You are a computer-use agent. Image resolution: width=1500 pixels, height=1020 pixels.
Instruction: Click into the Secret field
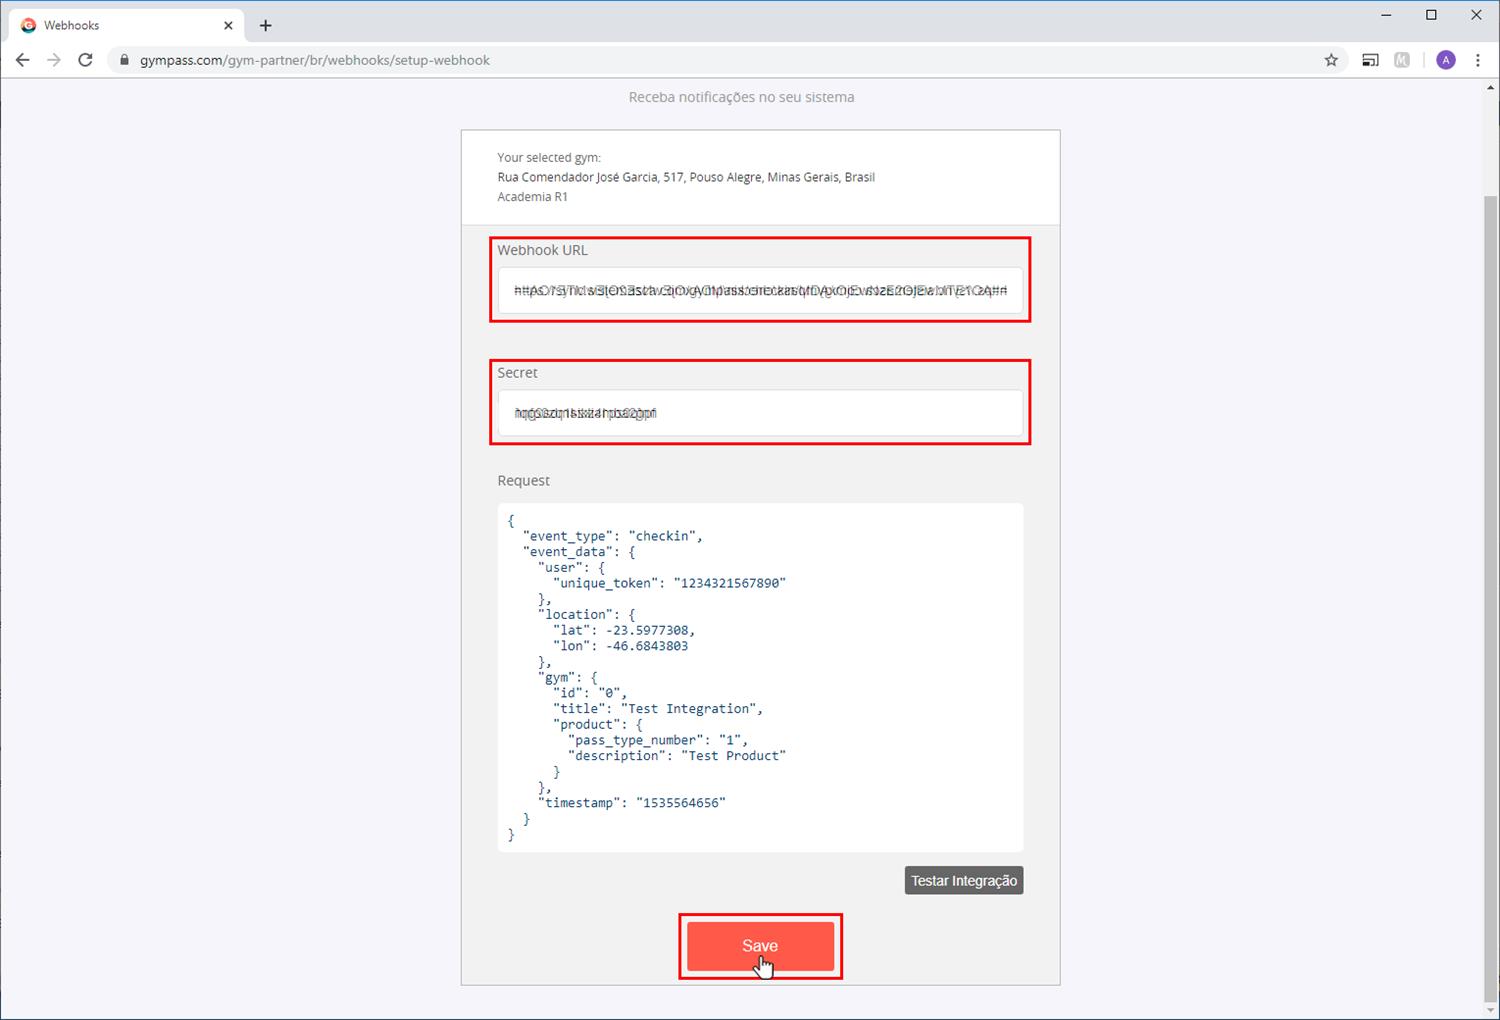tap(760, 413)
